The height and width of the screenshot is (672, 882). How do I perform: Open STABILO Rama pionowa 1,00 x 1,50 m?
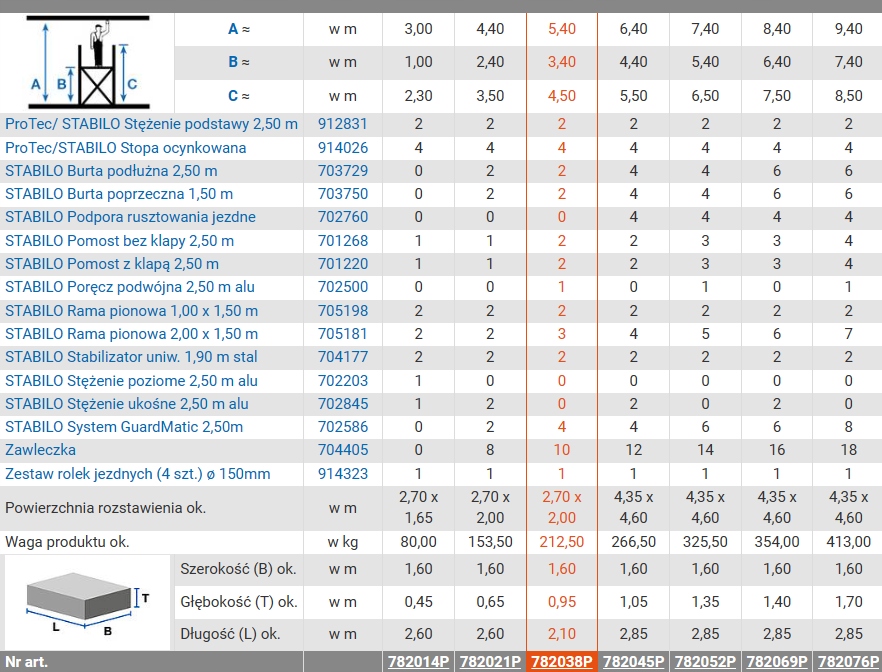coord(131,310)
